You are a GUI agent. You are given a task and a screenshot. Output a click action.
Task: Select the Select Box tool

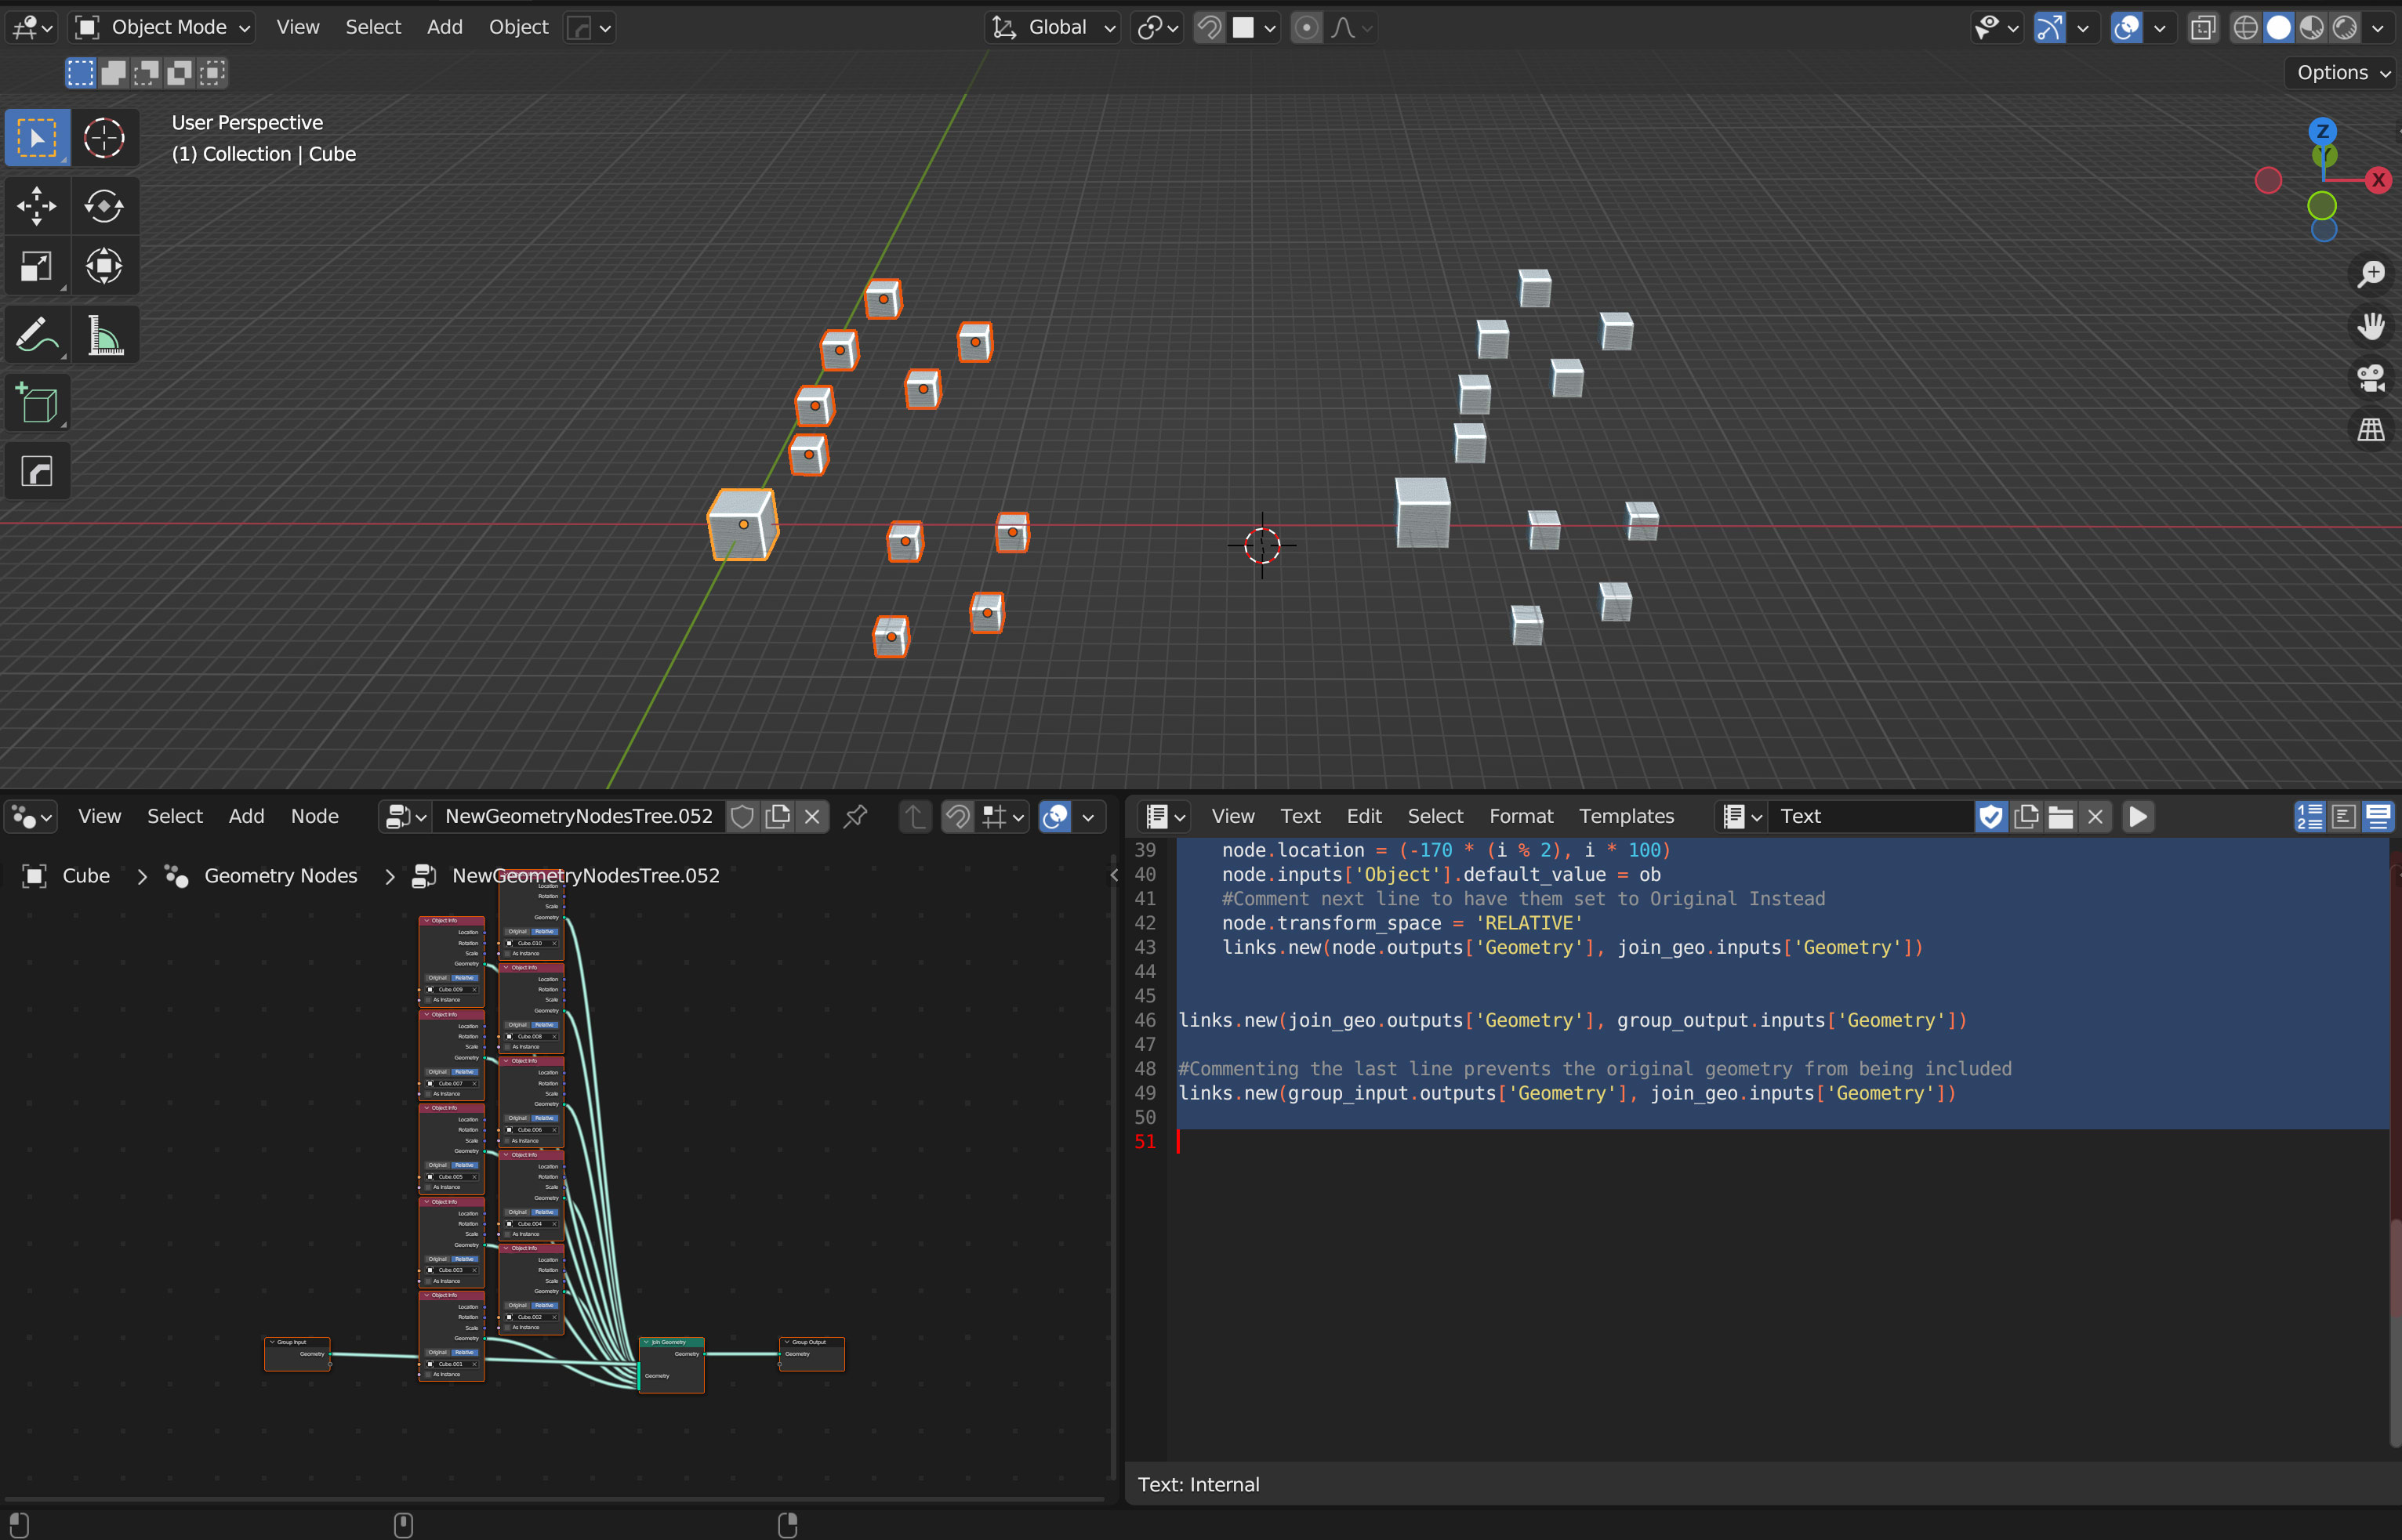(37, 138)
